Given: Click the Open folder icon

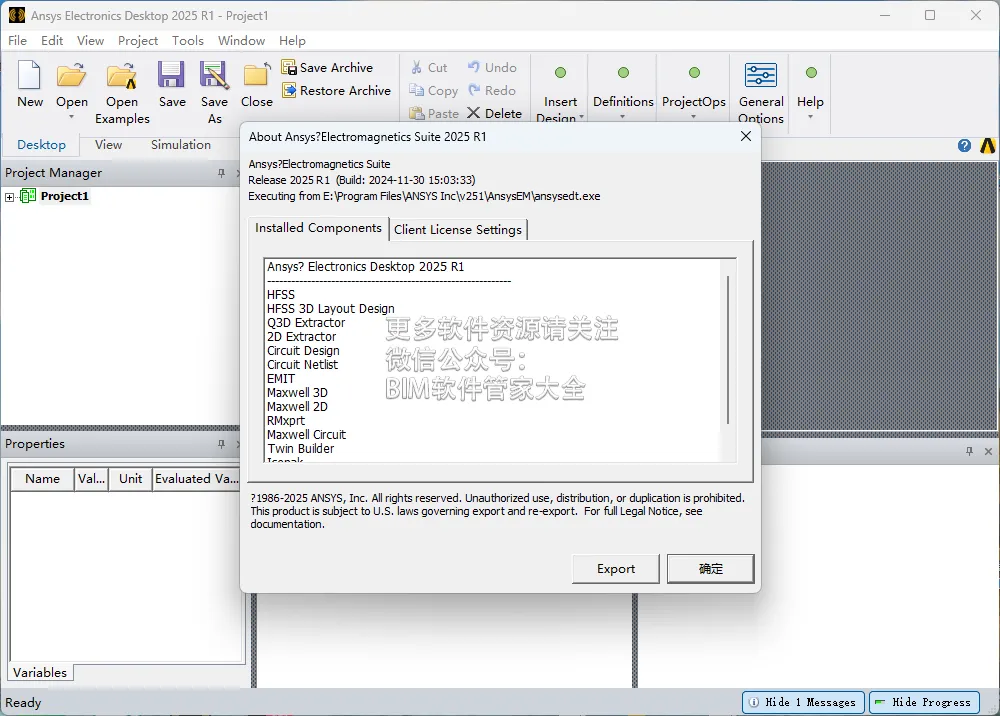Looking at the screenshot, I should pos(71,75).
